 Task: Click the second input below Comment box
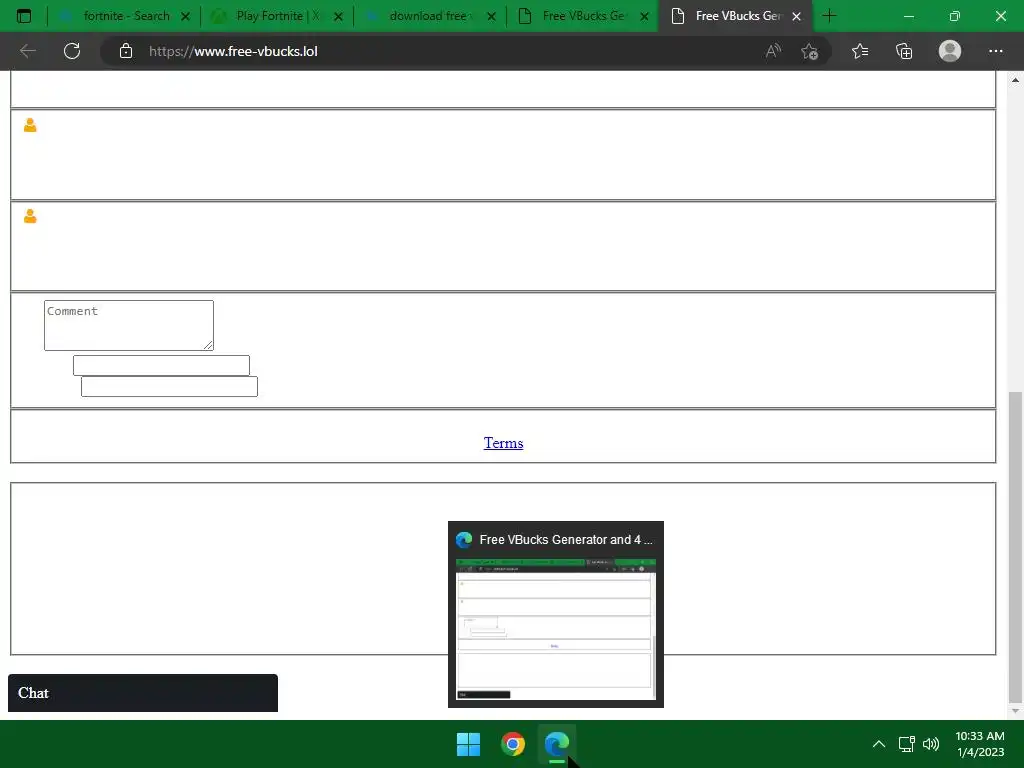[169, 386]
